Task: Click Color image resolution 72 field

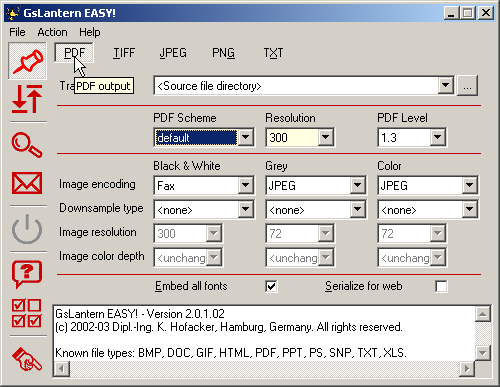Action: coord(412,233)
